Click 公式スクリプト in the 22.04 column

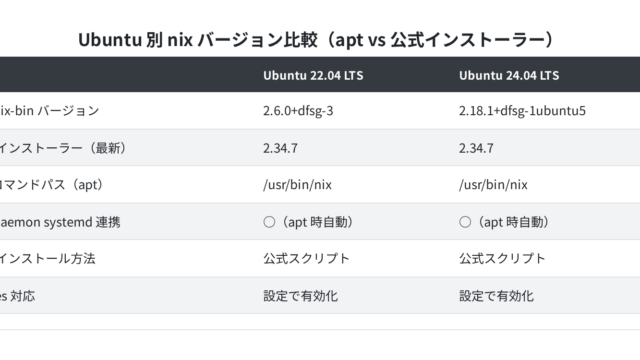[306, 259]
